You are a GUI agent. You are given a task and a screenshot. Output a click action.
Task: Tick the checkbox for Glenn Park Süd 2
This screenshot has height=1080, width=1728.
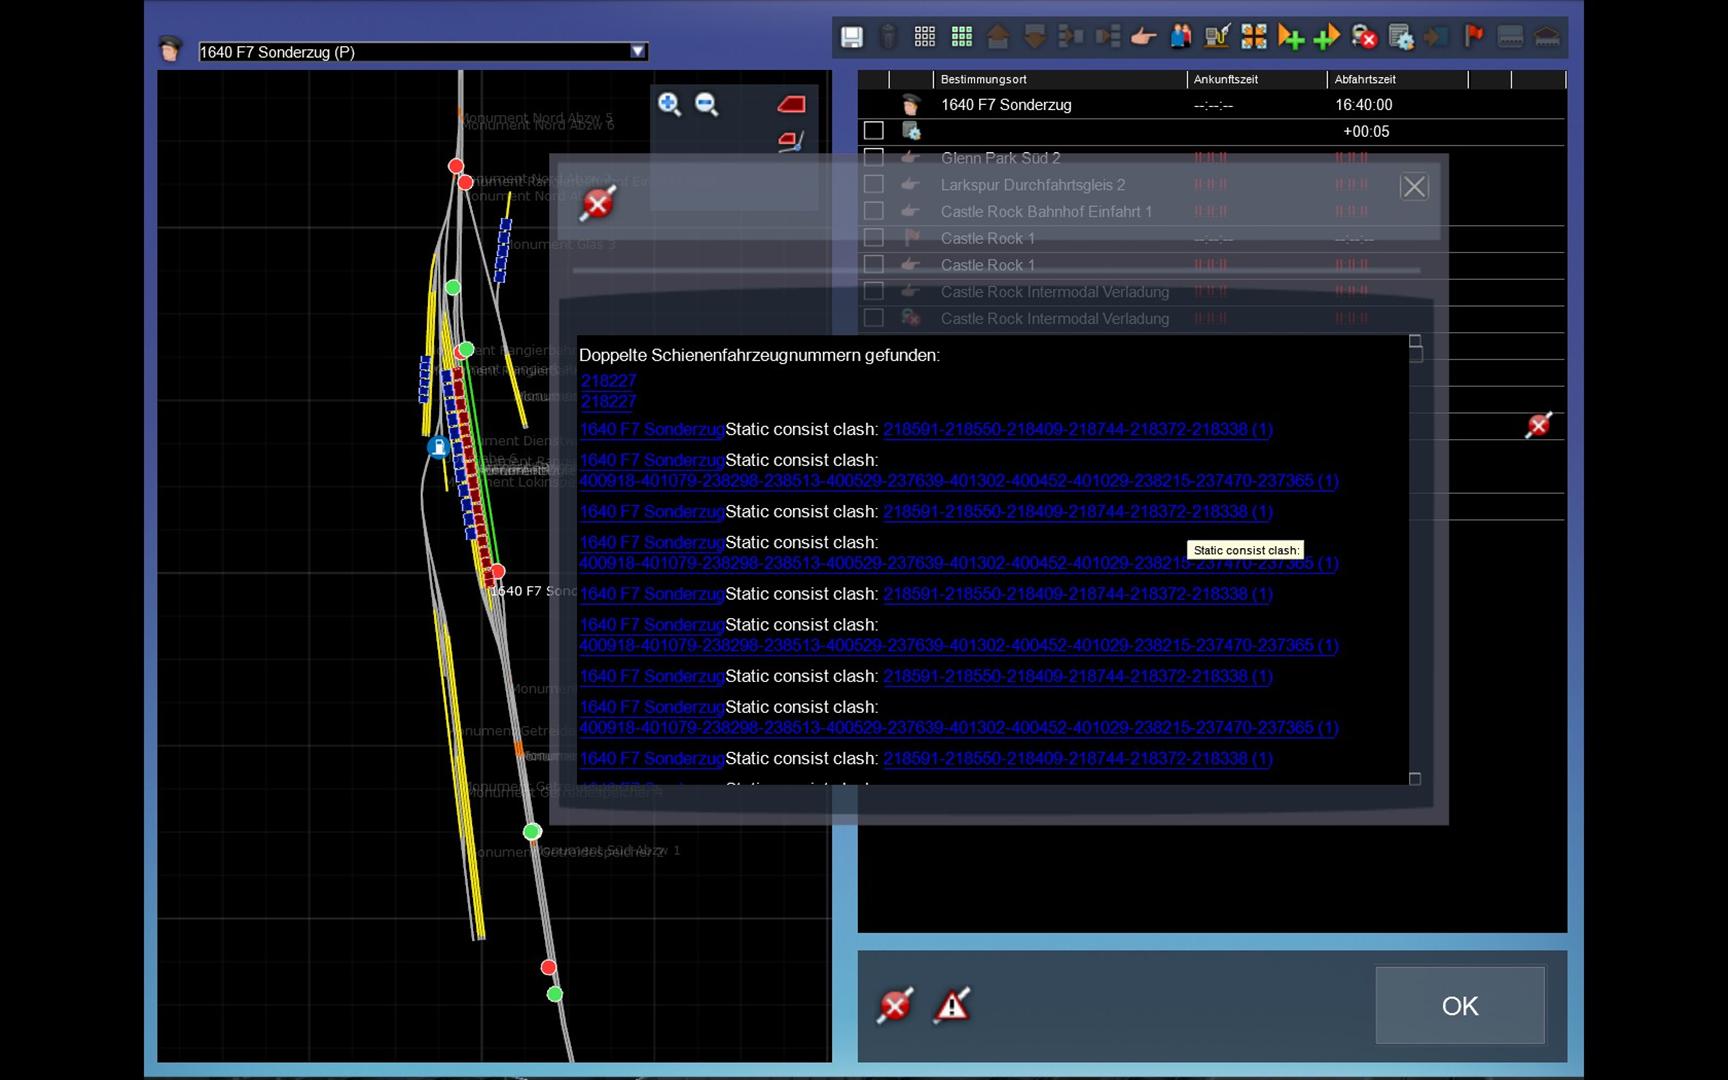coord(874,158)
